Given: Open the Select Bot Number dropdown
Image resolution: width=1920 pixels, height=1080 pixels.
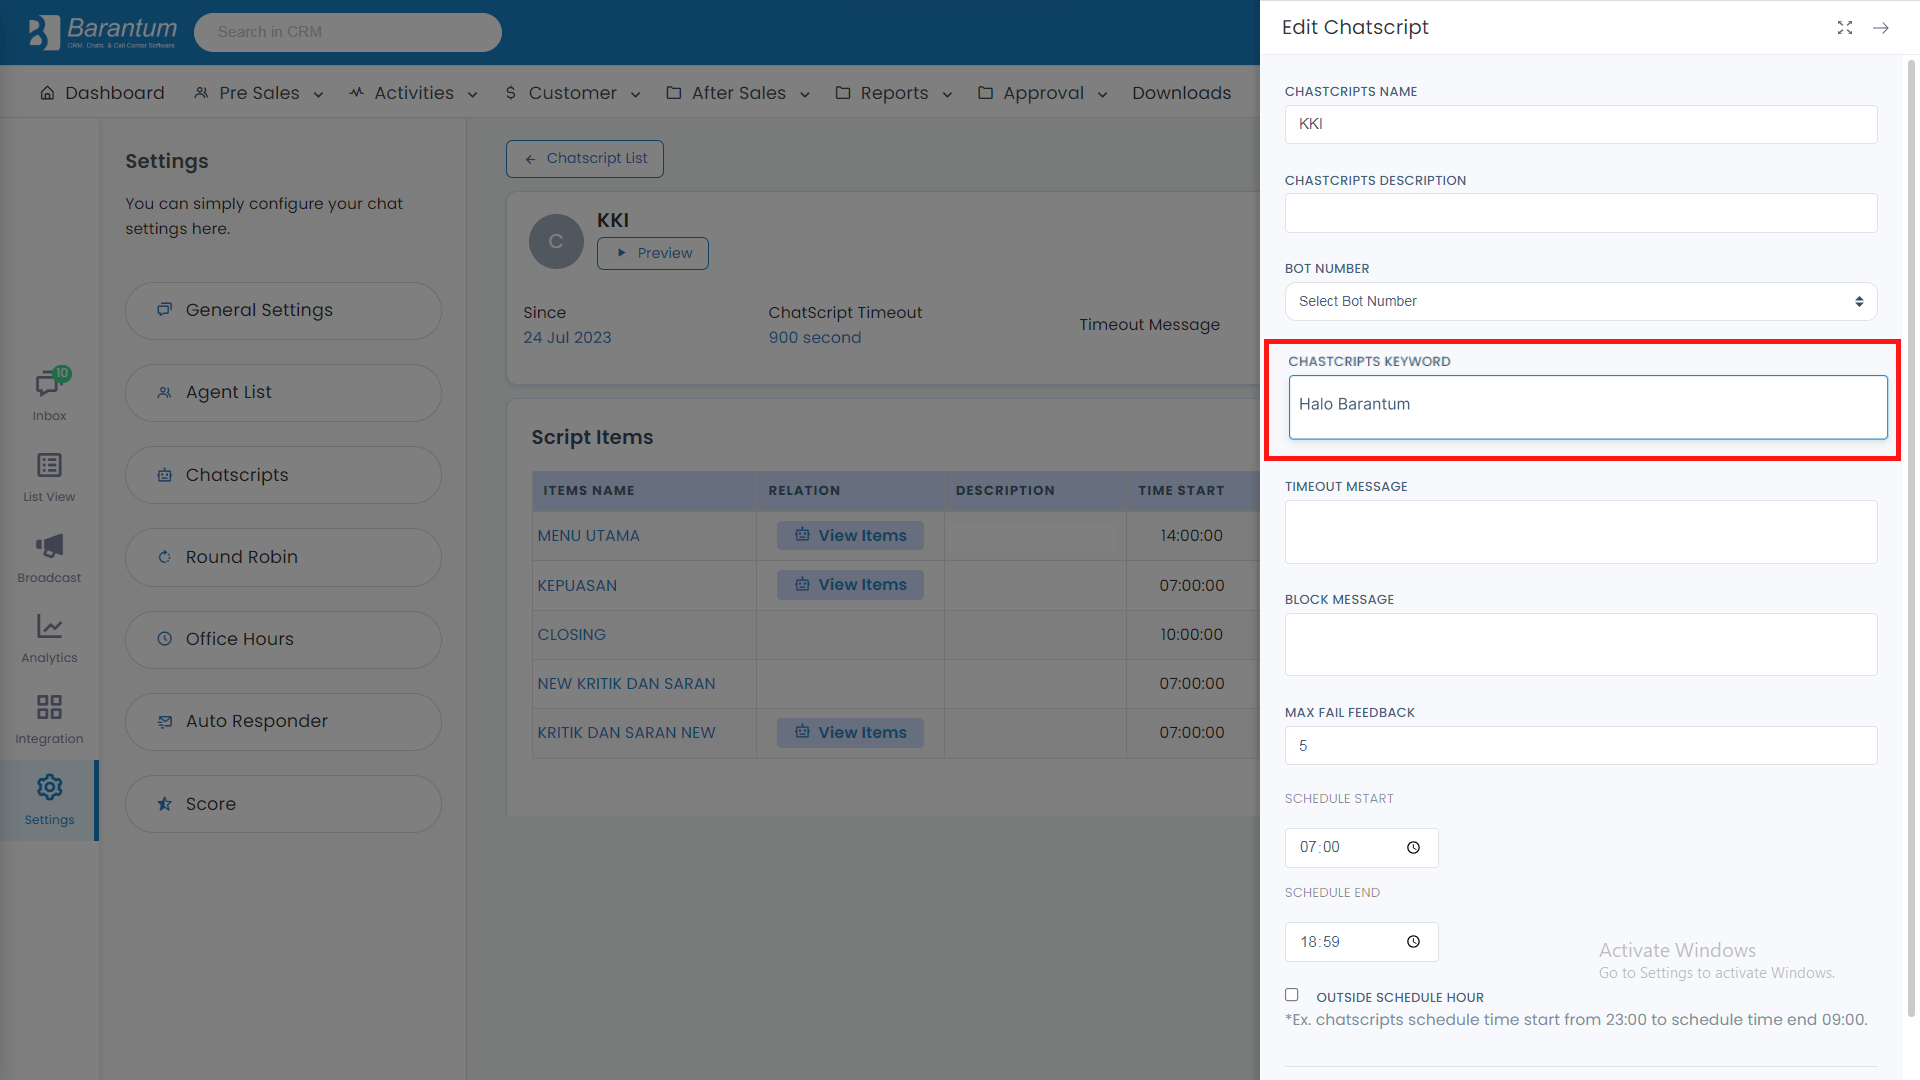Looking at the screenshot, I should pyautogui.click(x=1580, y=302).
